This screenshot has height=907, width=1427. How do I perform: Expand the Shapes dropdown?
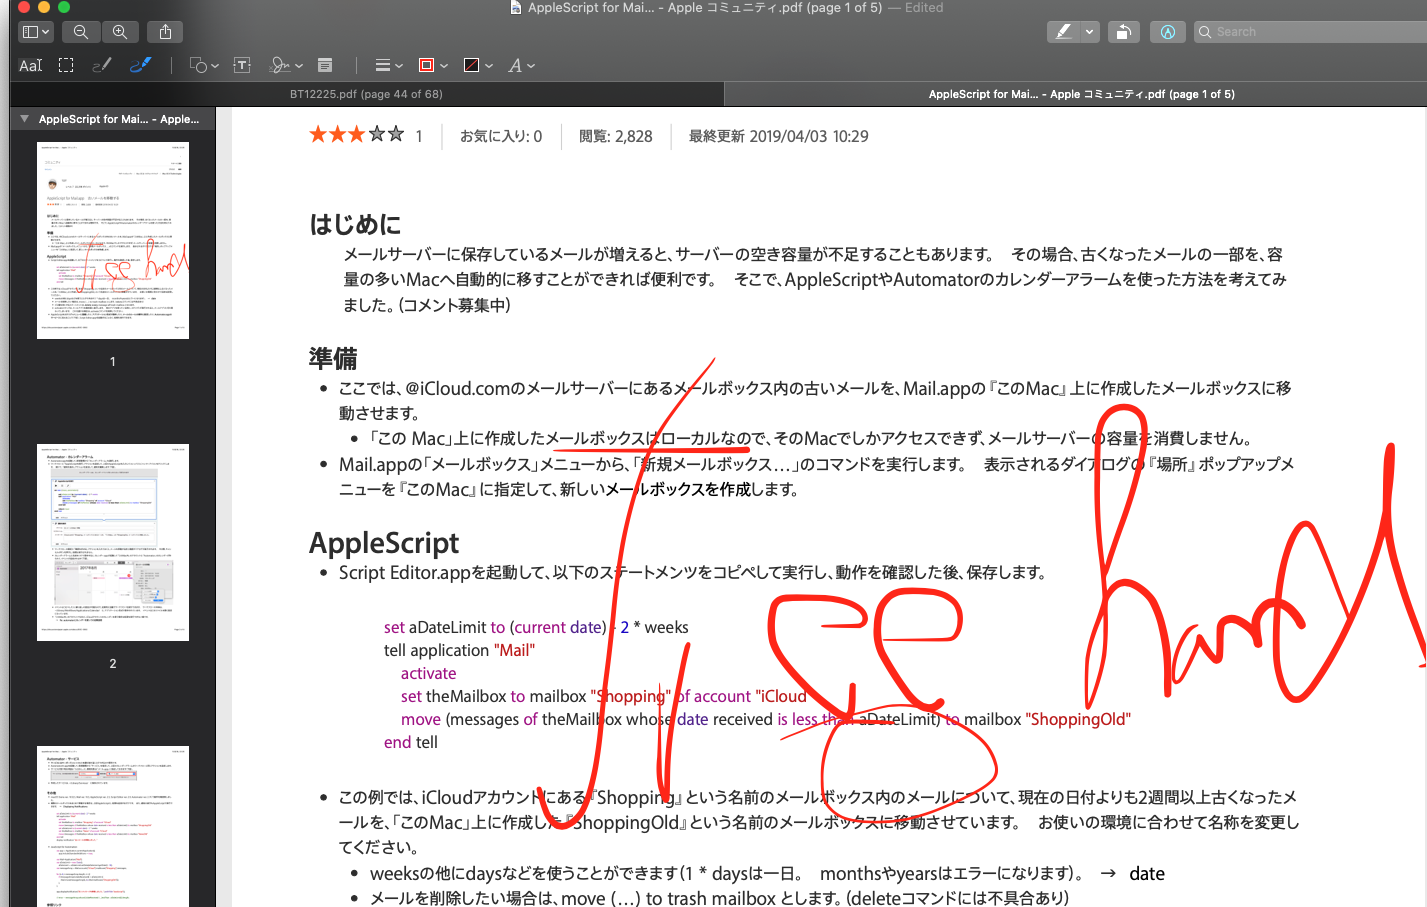tap(204, 66)
